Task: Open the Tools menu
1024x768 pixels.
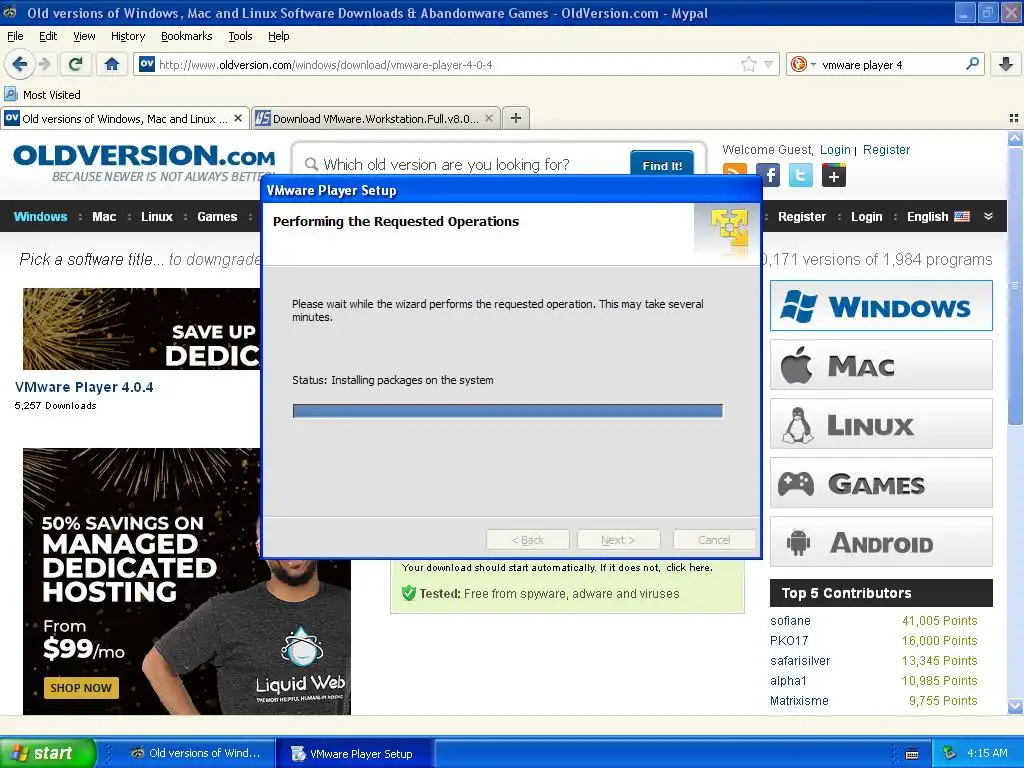Action: pyautogui.click(x=240, y=36)
